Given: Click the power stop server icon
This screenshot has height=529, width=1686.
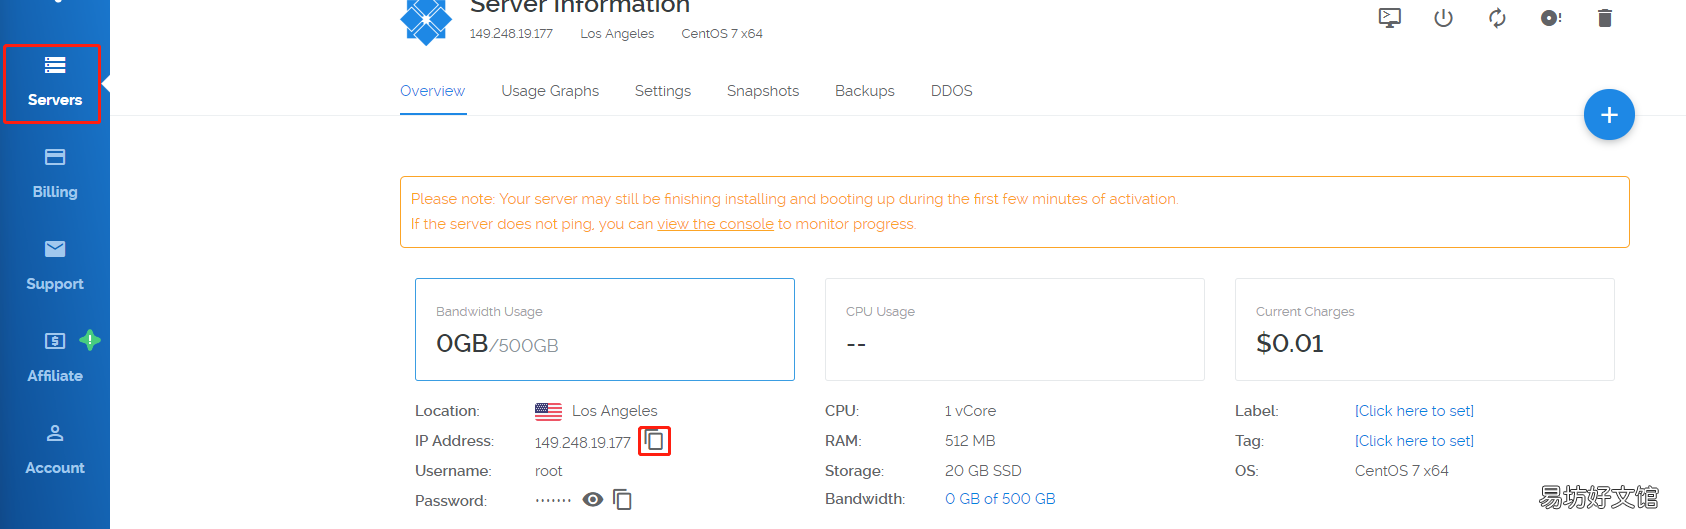Looking at the screenshot, I should click(x=1443, y=18).
